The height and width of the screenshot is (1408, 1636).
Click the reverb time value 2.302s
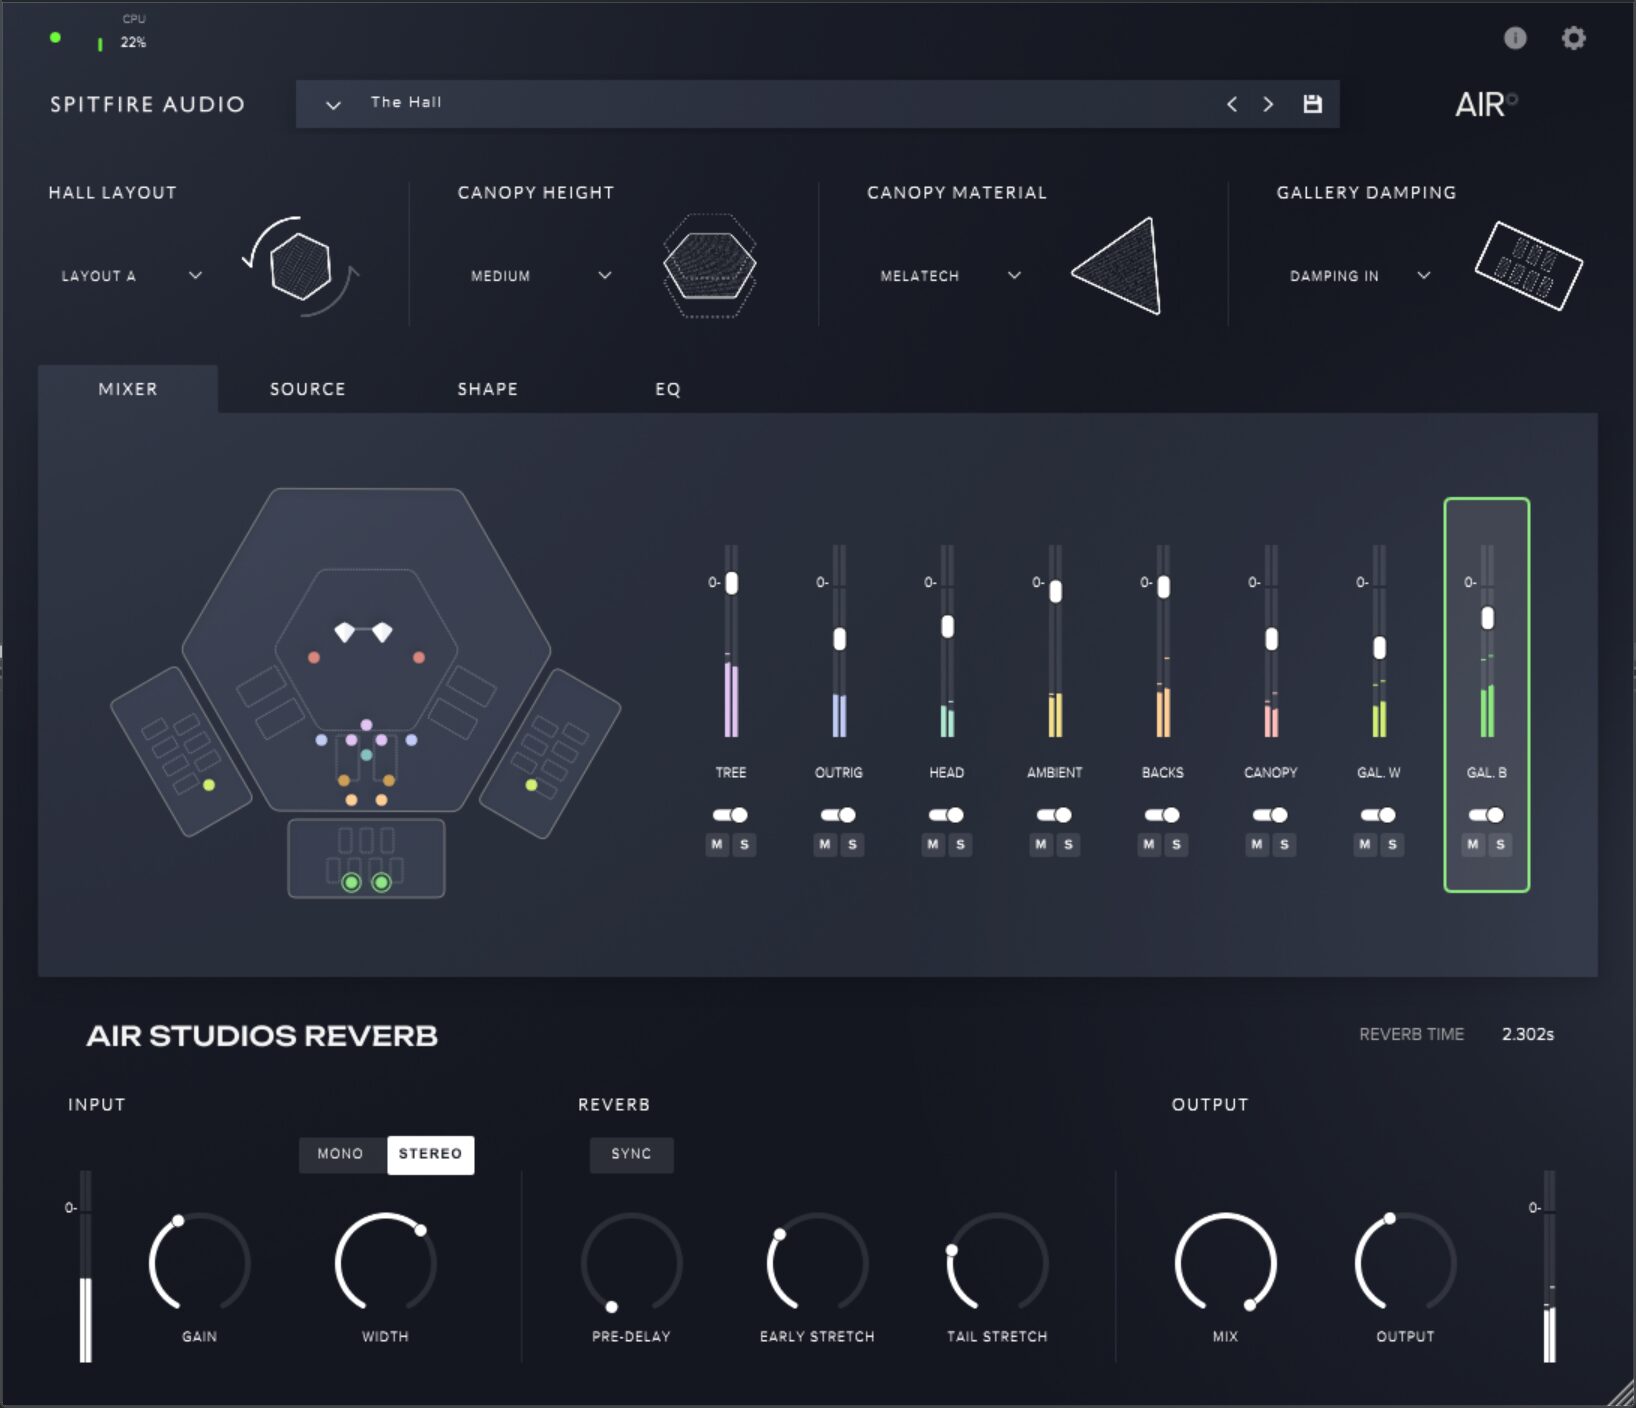pyautogui.click(x=1528, y=1034)
